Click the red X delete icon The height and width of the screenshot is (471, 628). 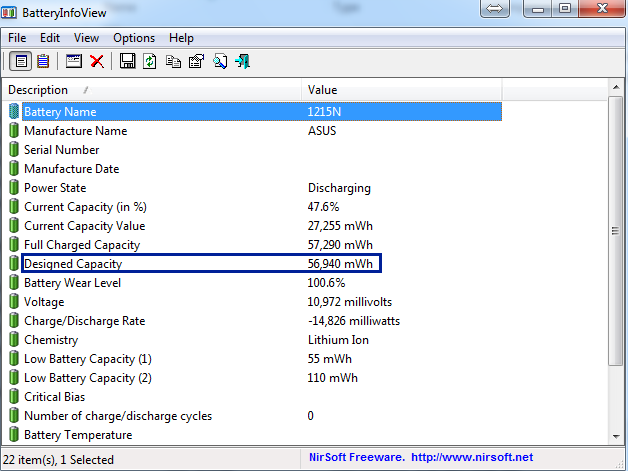point(97,61)
